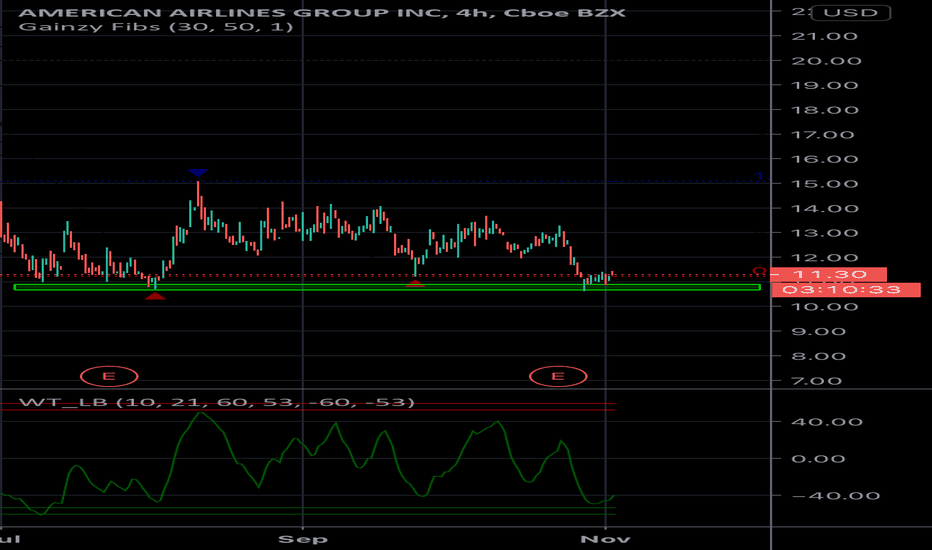Click the blue down-triangle pivot high marker
The height and width of the screenshot is (550, 932).
click(198, 173)
